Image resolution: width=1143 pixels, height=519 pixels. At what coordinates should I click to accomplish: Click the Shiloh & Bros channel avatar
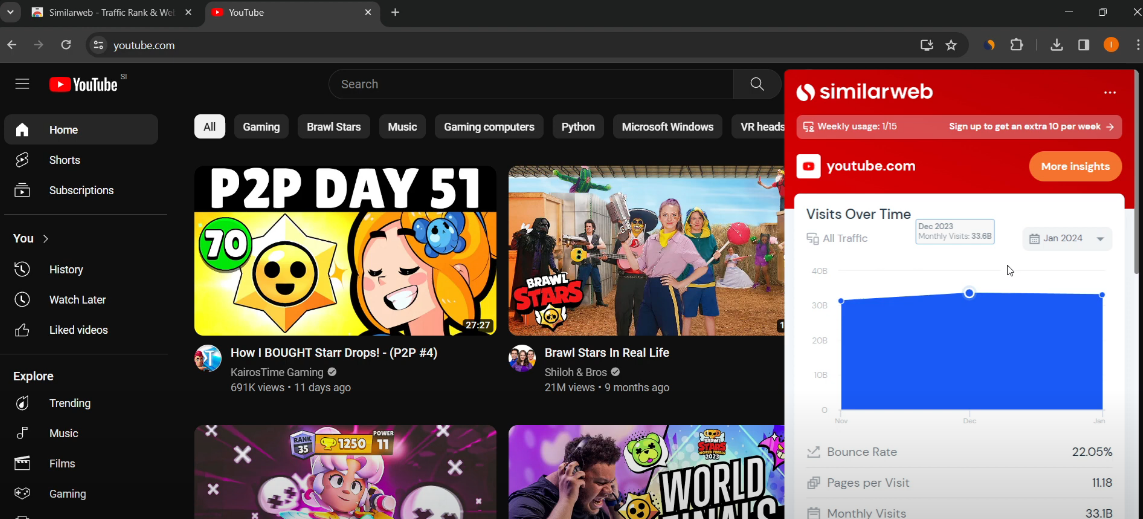click(522, 359)
